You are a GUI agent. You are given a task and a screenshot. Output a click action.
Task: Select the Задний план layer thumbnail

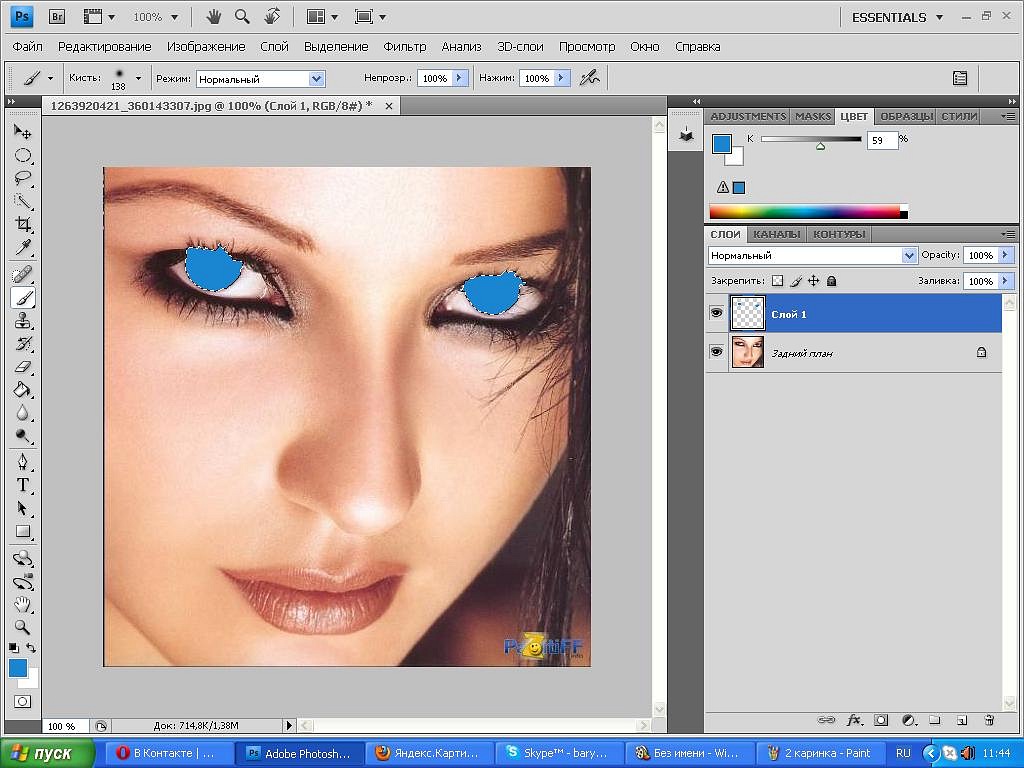pos(747,352)
